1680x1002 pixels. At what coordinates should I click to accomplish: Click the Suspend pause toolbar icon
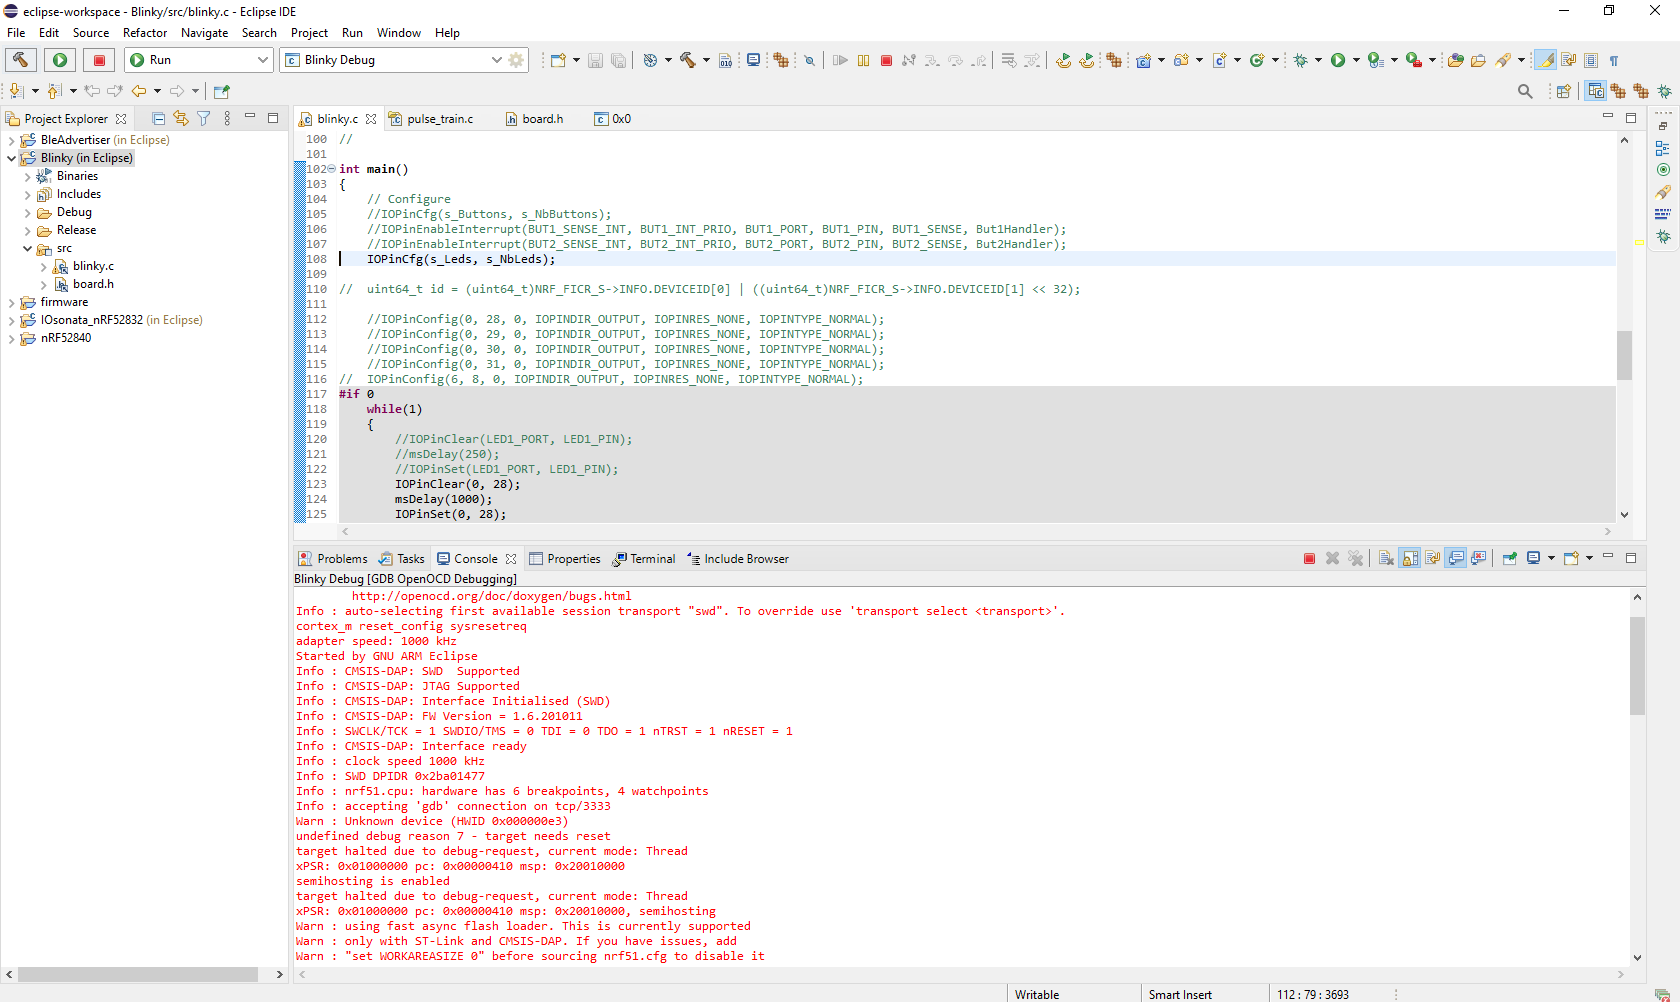coord(863,60)
